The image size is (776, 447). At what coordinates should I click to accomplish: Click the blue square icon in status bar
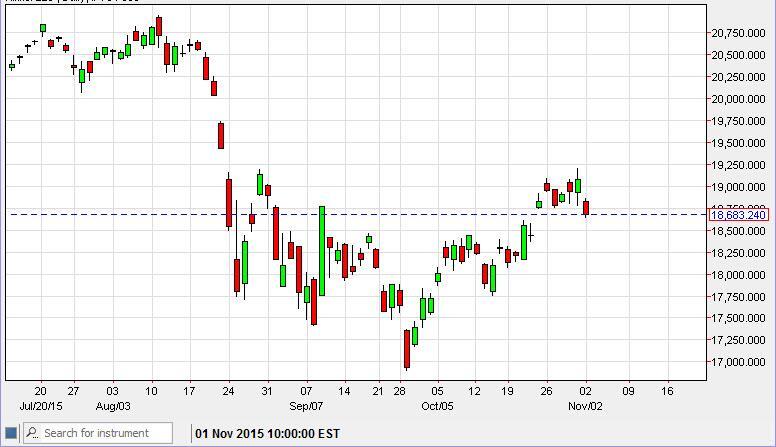coord(11,433)
